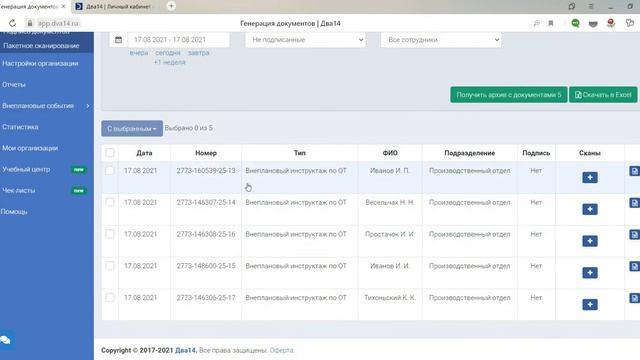Click the app.dva14.ru address bar
The width and height of the screenshot is (640, 360).
(58, 23)
